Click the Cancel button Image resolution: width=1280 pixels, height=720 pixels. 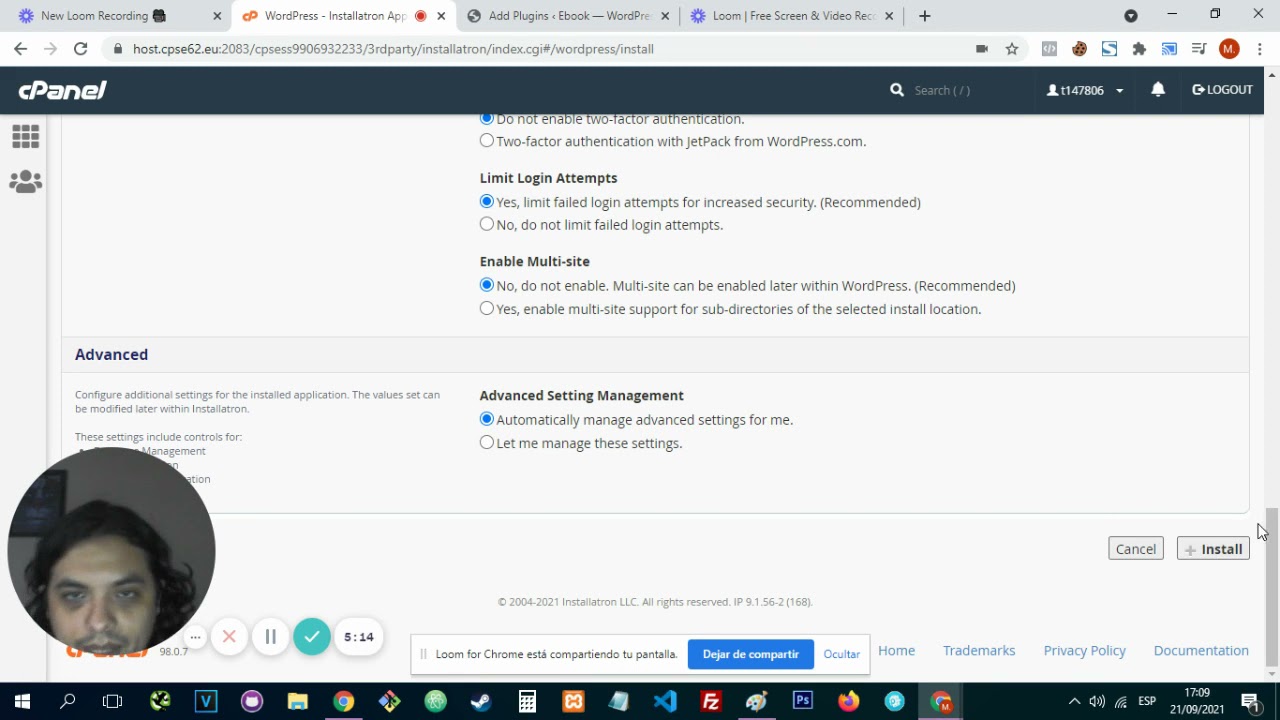pyautogui.click(x=1136, y=549)
